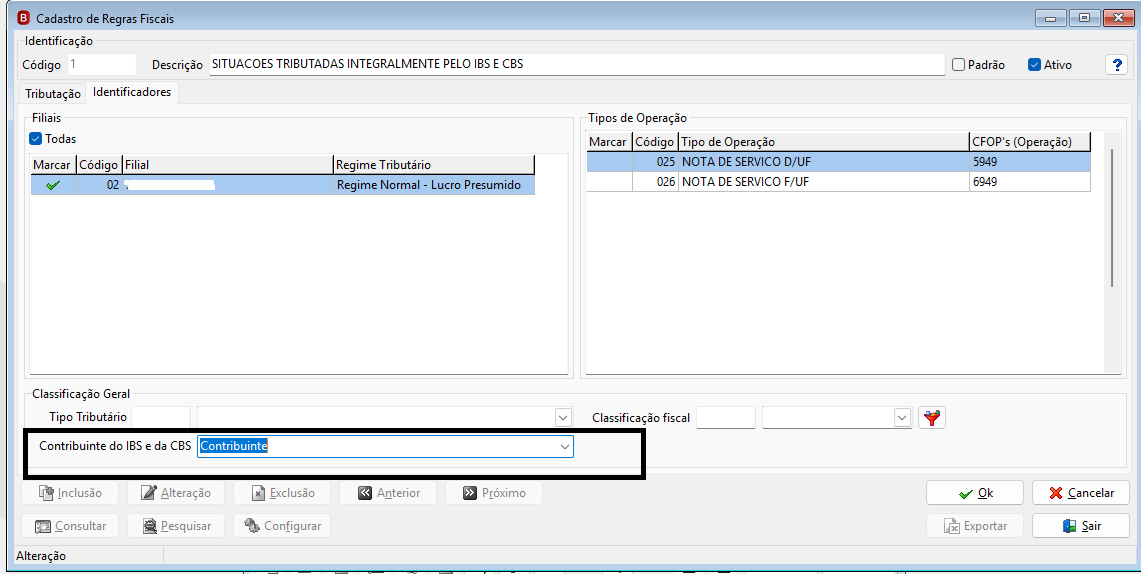Viewport: 1141px width, 574px height.
Task: Go to Anterior record
Action: [x=388, y=493]
